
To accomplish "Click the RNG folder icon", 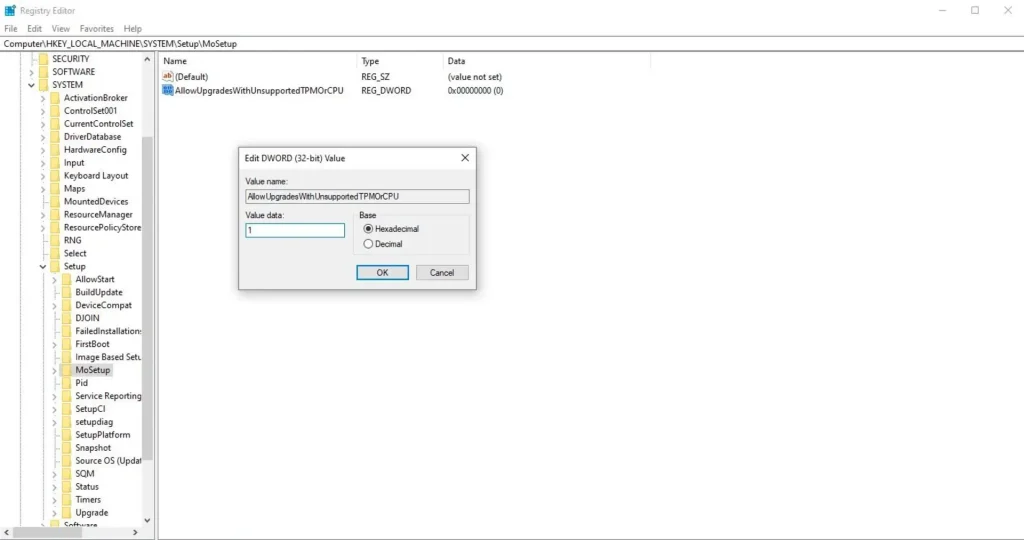I will pos(56,240).
